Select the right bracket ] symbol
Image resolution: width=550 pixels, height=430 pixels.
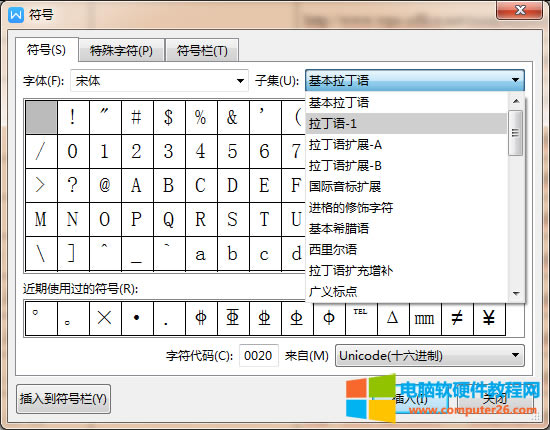(73, 253)
